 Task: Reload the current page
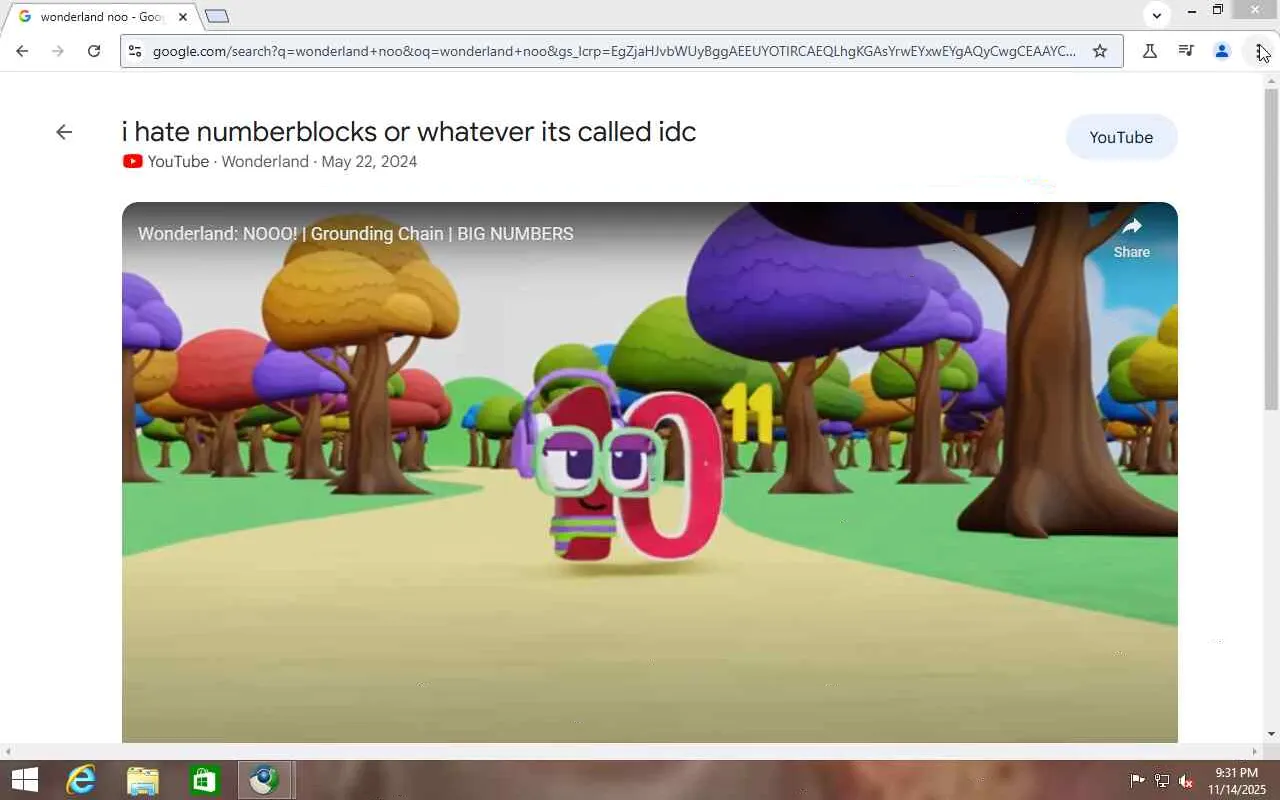pos(94,51)
